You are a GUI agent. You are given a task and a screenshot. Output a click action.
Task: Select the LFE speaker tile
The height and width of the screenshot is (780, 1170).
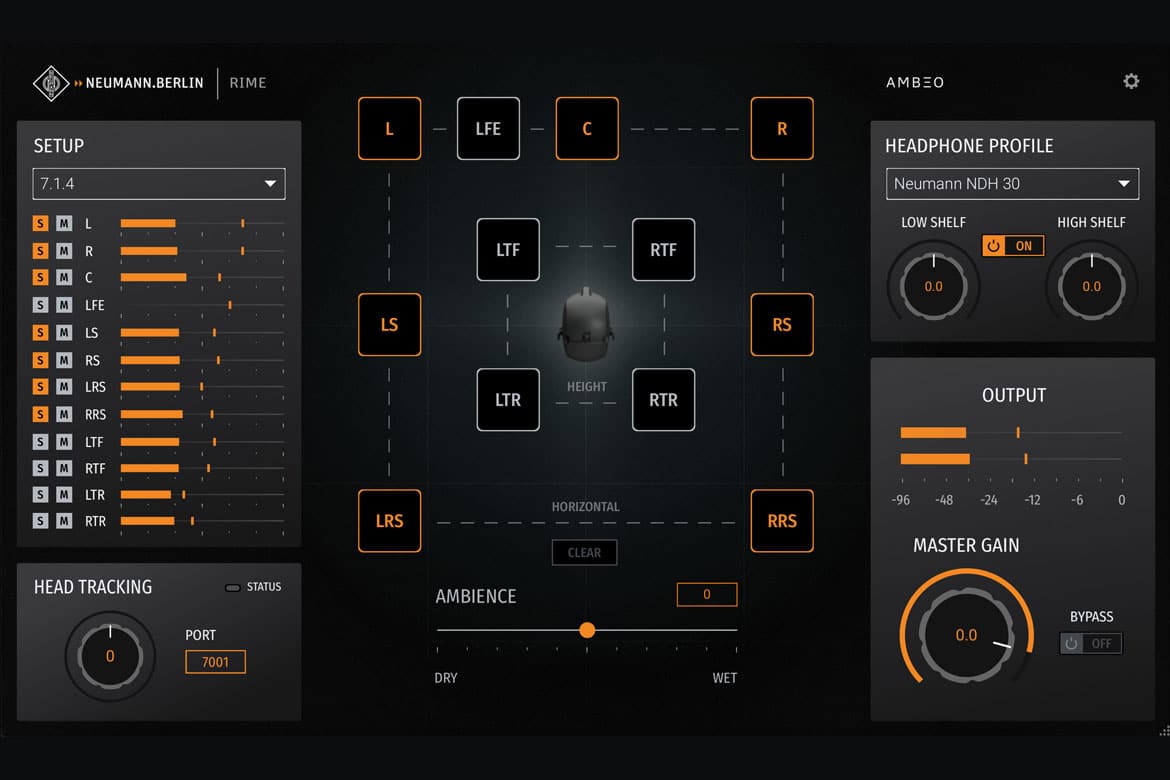pos(488,128)
